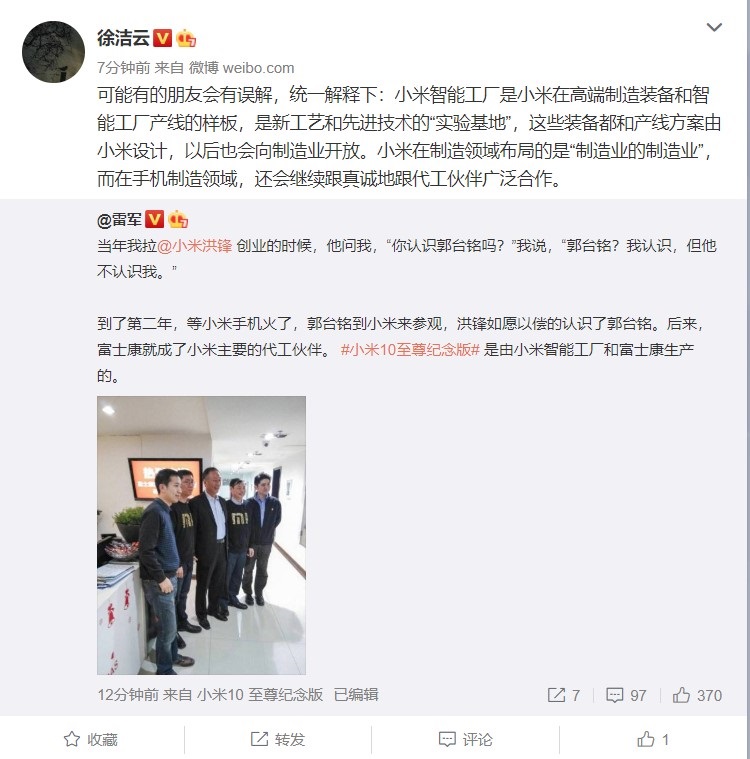Open the @小米洪锋 mention link

click(x=195, y=246)
